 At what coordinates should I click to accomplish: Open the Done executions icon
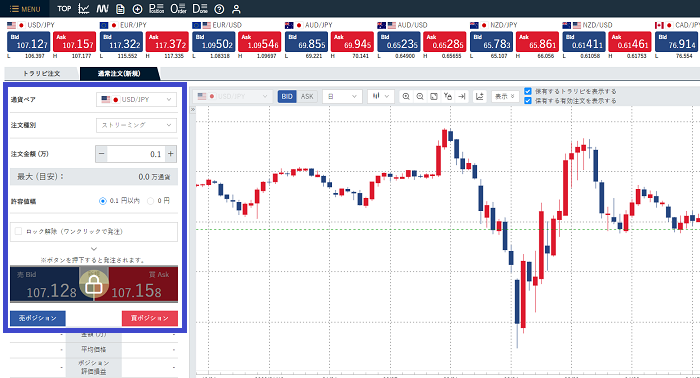coord(200,8)
